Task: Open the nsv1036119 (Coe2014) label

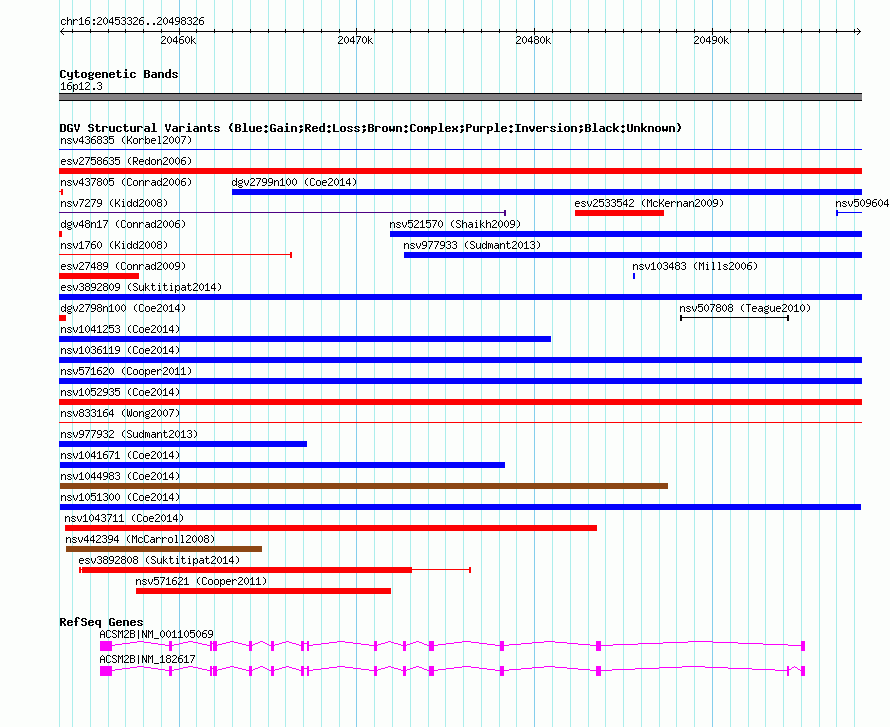Action: coord(120,350)
